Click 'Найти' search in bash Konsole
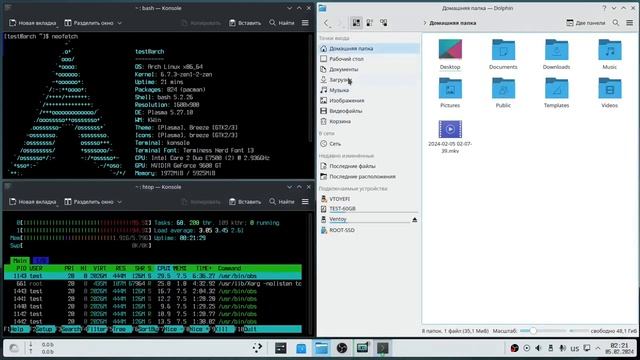This screenshot has height=360, width=640. (x=282, y=23)
